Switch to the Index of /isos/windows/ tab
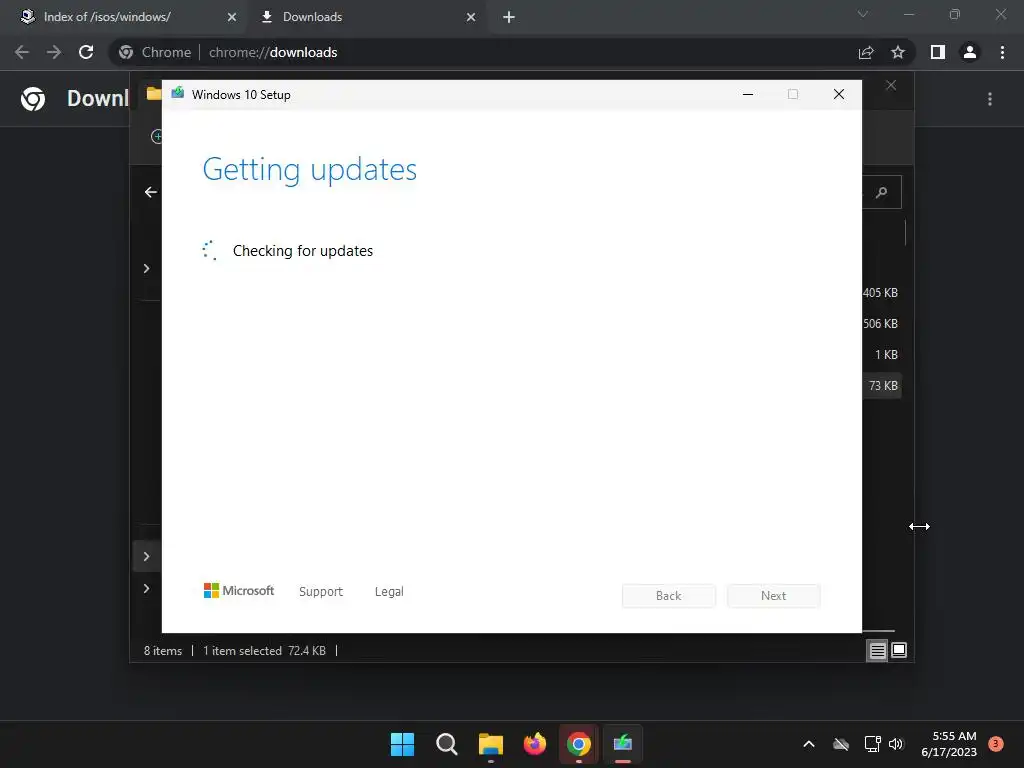This screenshot has width=1024, height=768. click(x=106, y=17)
